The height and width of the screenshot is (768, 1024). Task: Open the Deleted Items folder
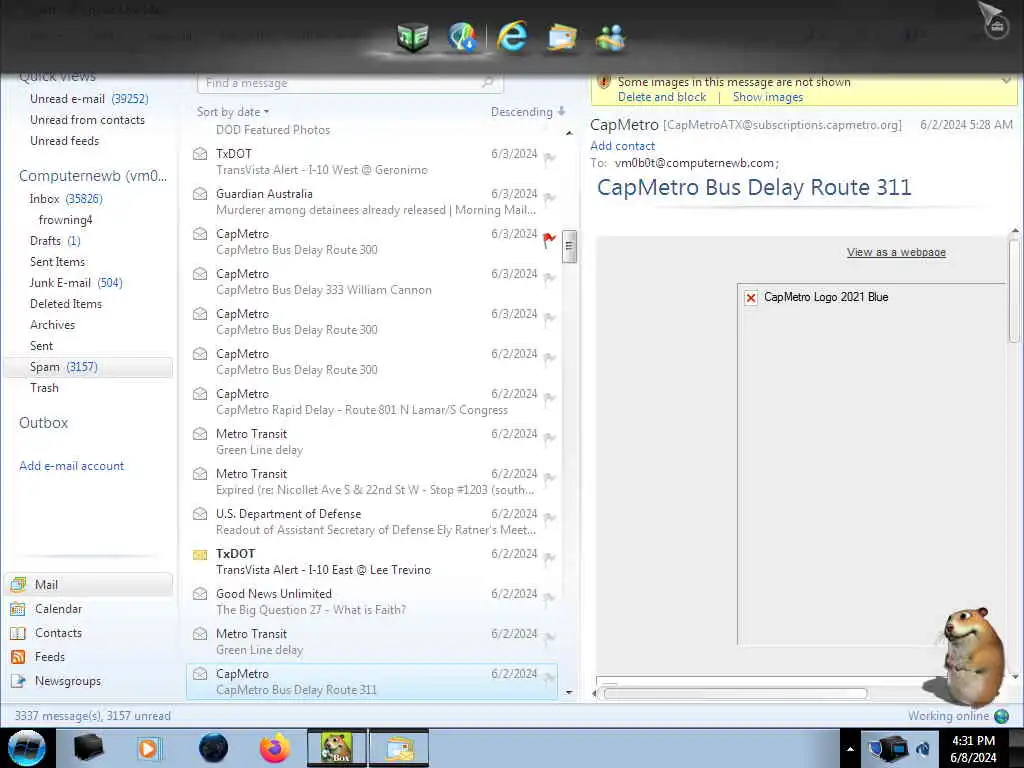[65, 304]
